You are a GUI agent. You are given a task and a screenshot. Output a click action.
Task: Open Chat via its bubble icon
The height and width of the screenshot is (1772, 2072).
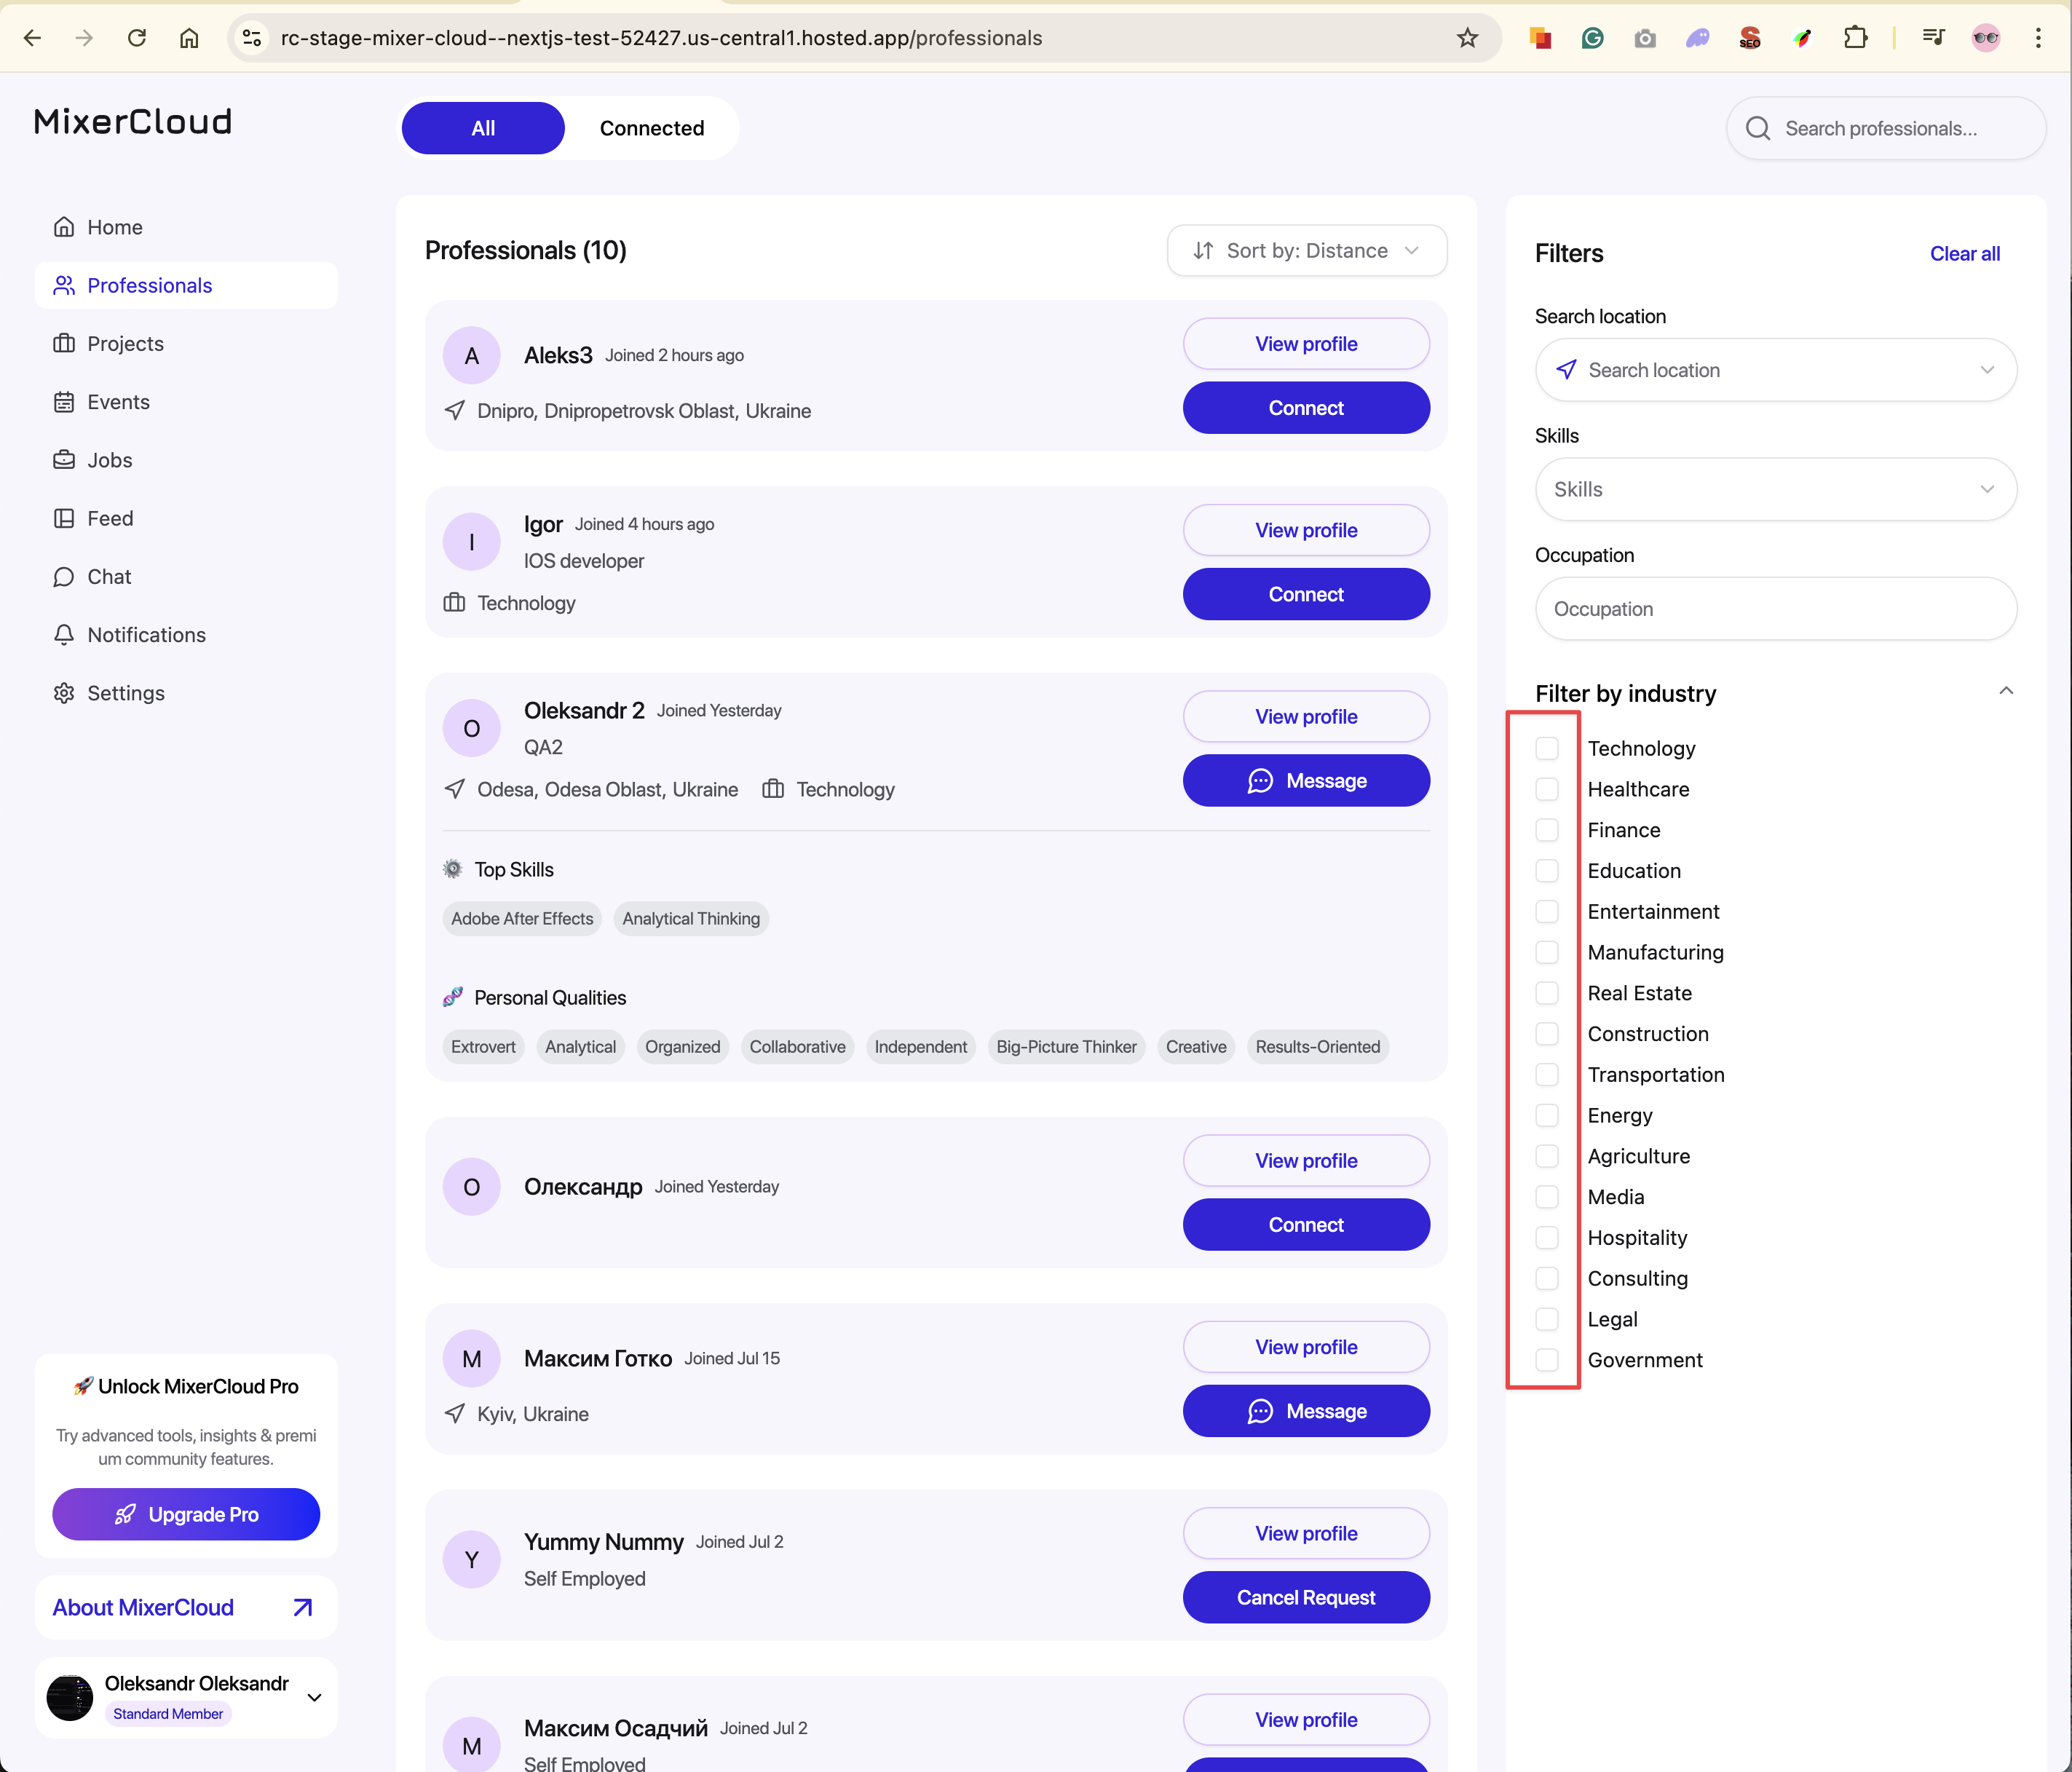[64, 577]
